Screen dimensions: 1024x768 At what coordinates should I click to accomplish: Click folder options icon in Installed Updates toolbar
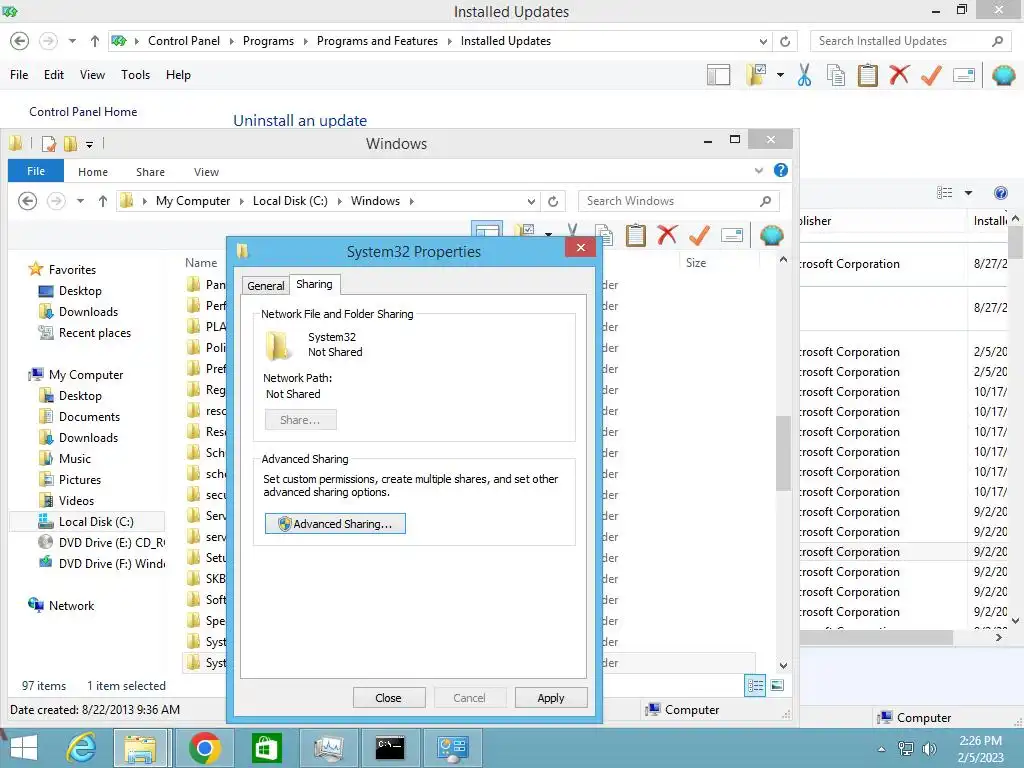click(x=756, y=75)
